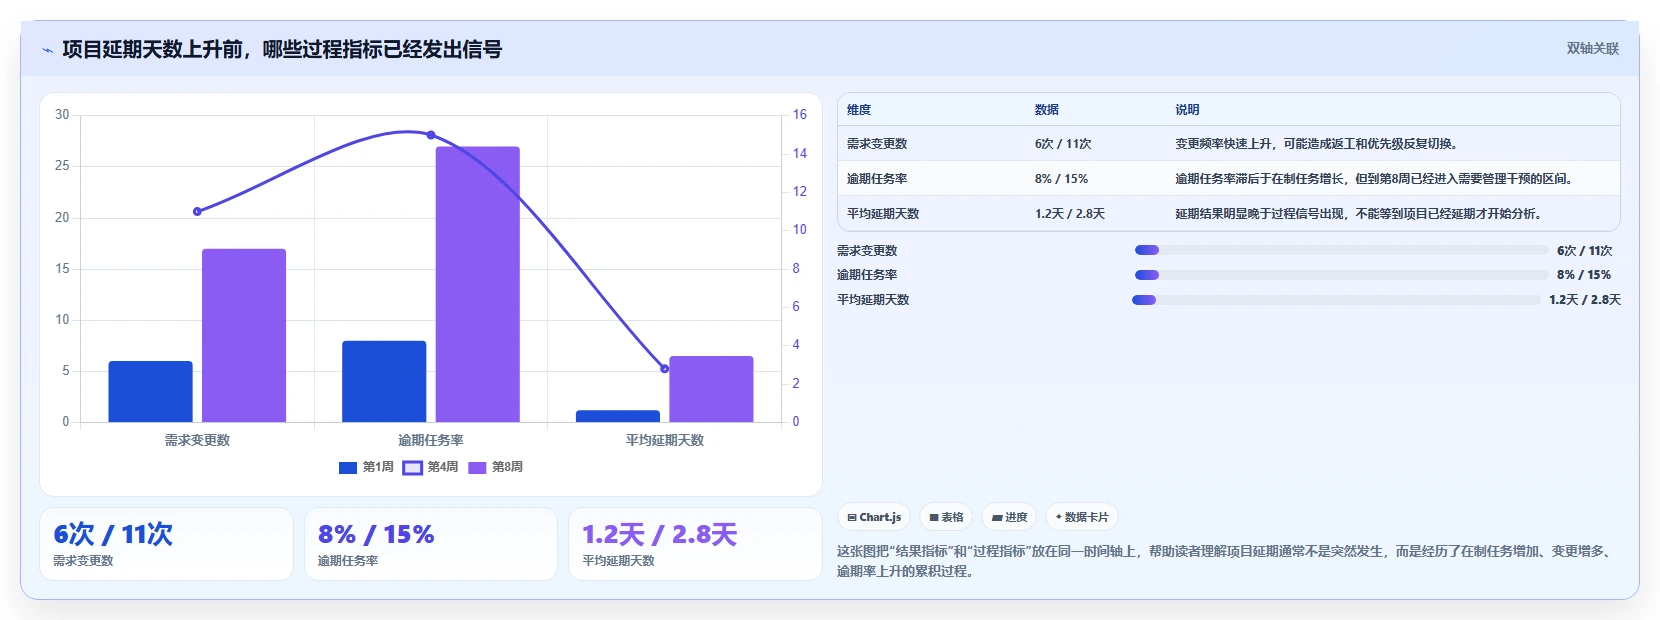Click the 双轴关联 tag in header

click(x=1592, y=48)
